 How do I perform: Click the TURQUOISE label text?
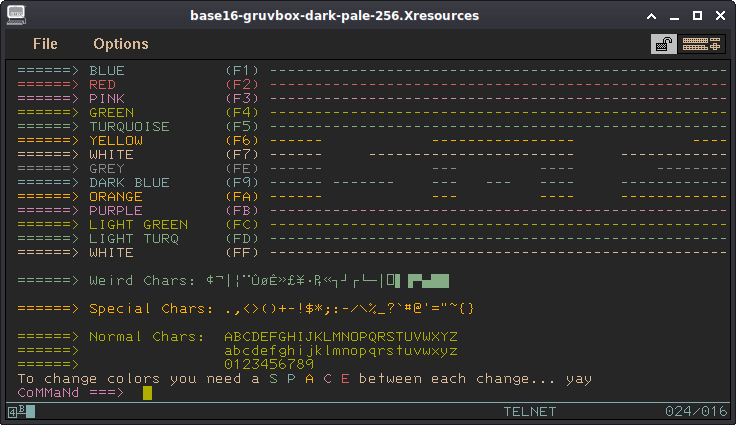click(x=130, y=127)
